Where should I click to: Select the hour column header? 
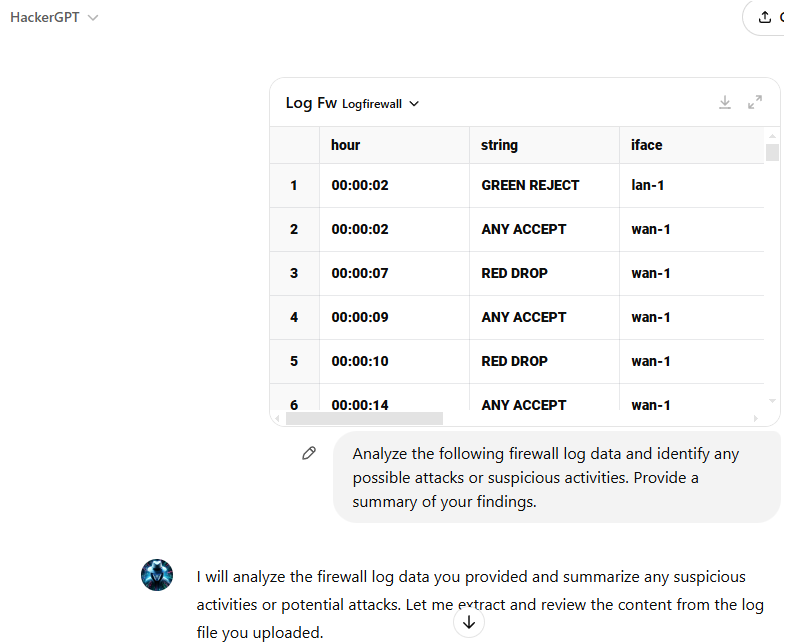tap(394, 145)
